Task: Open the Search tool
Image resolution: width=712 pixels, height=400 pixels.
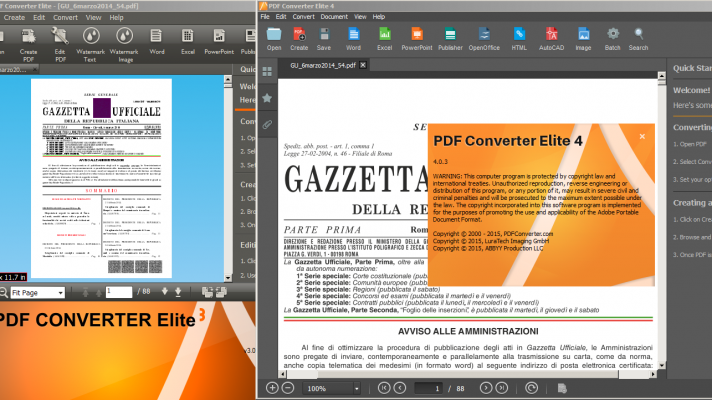Action: click(x=638, y=39)
